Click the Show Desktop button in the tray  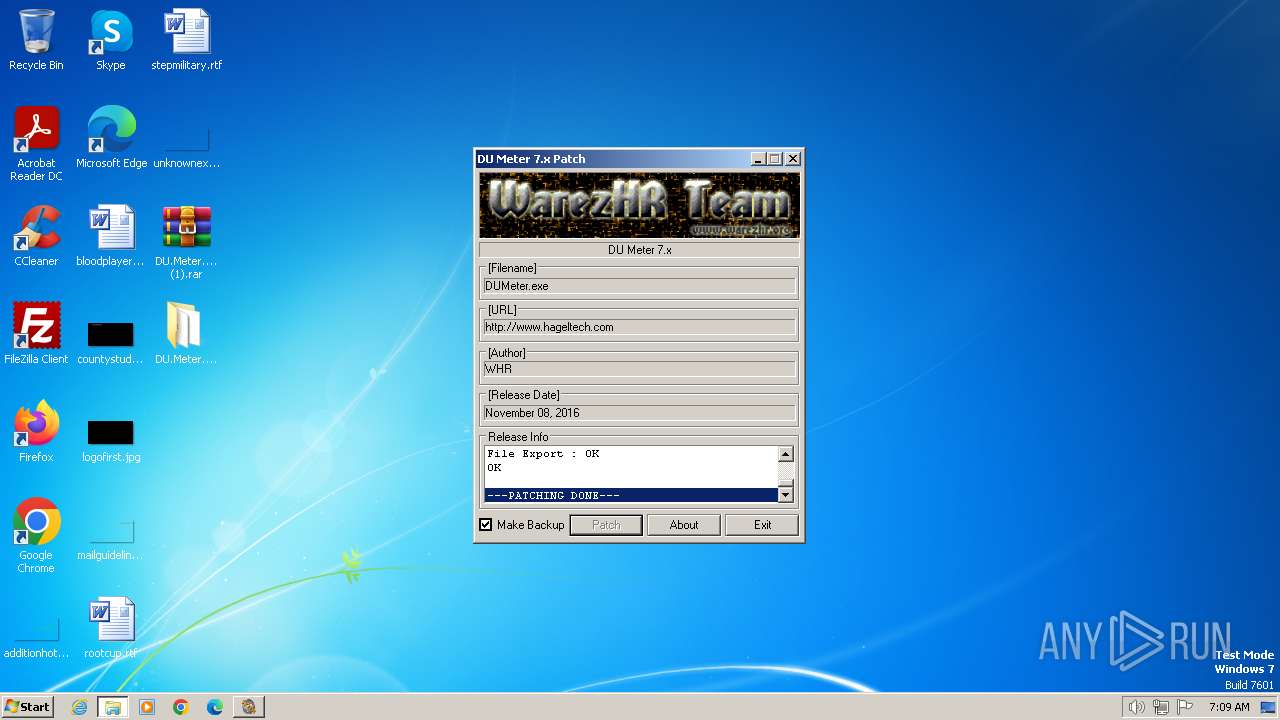coord(1268,707)
